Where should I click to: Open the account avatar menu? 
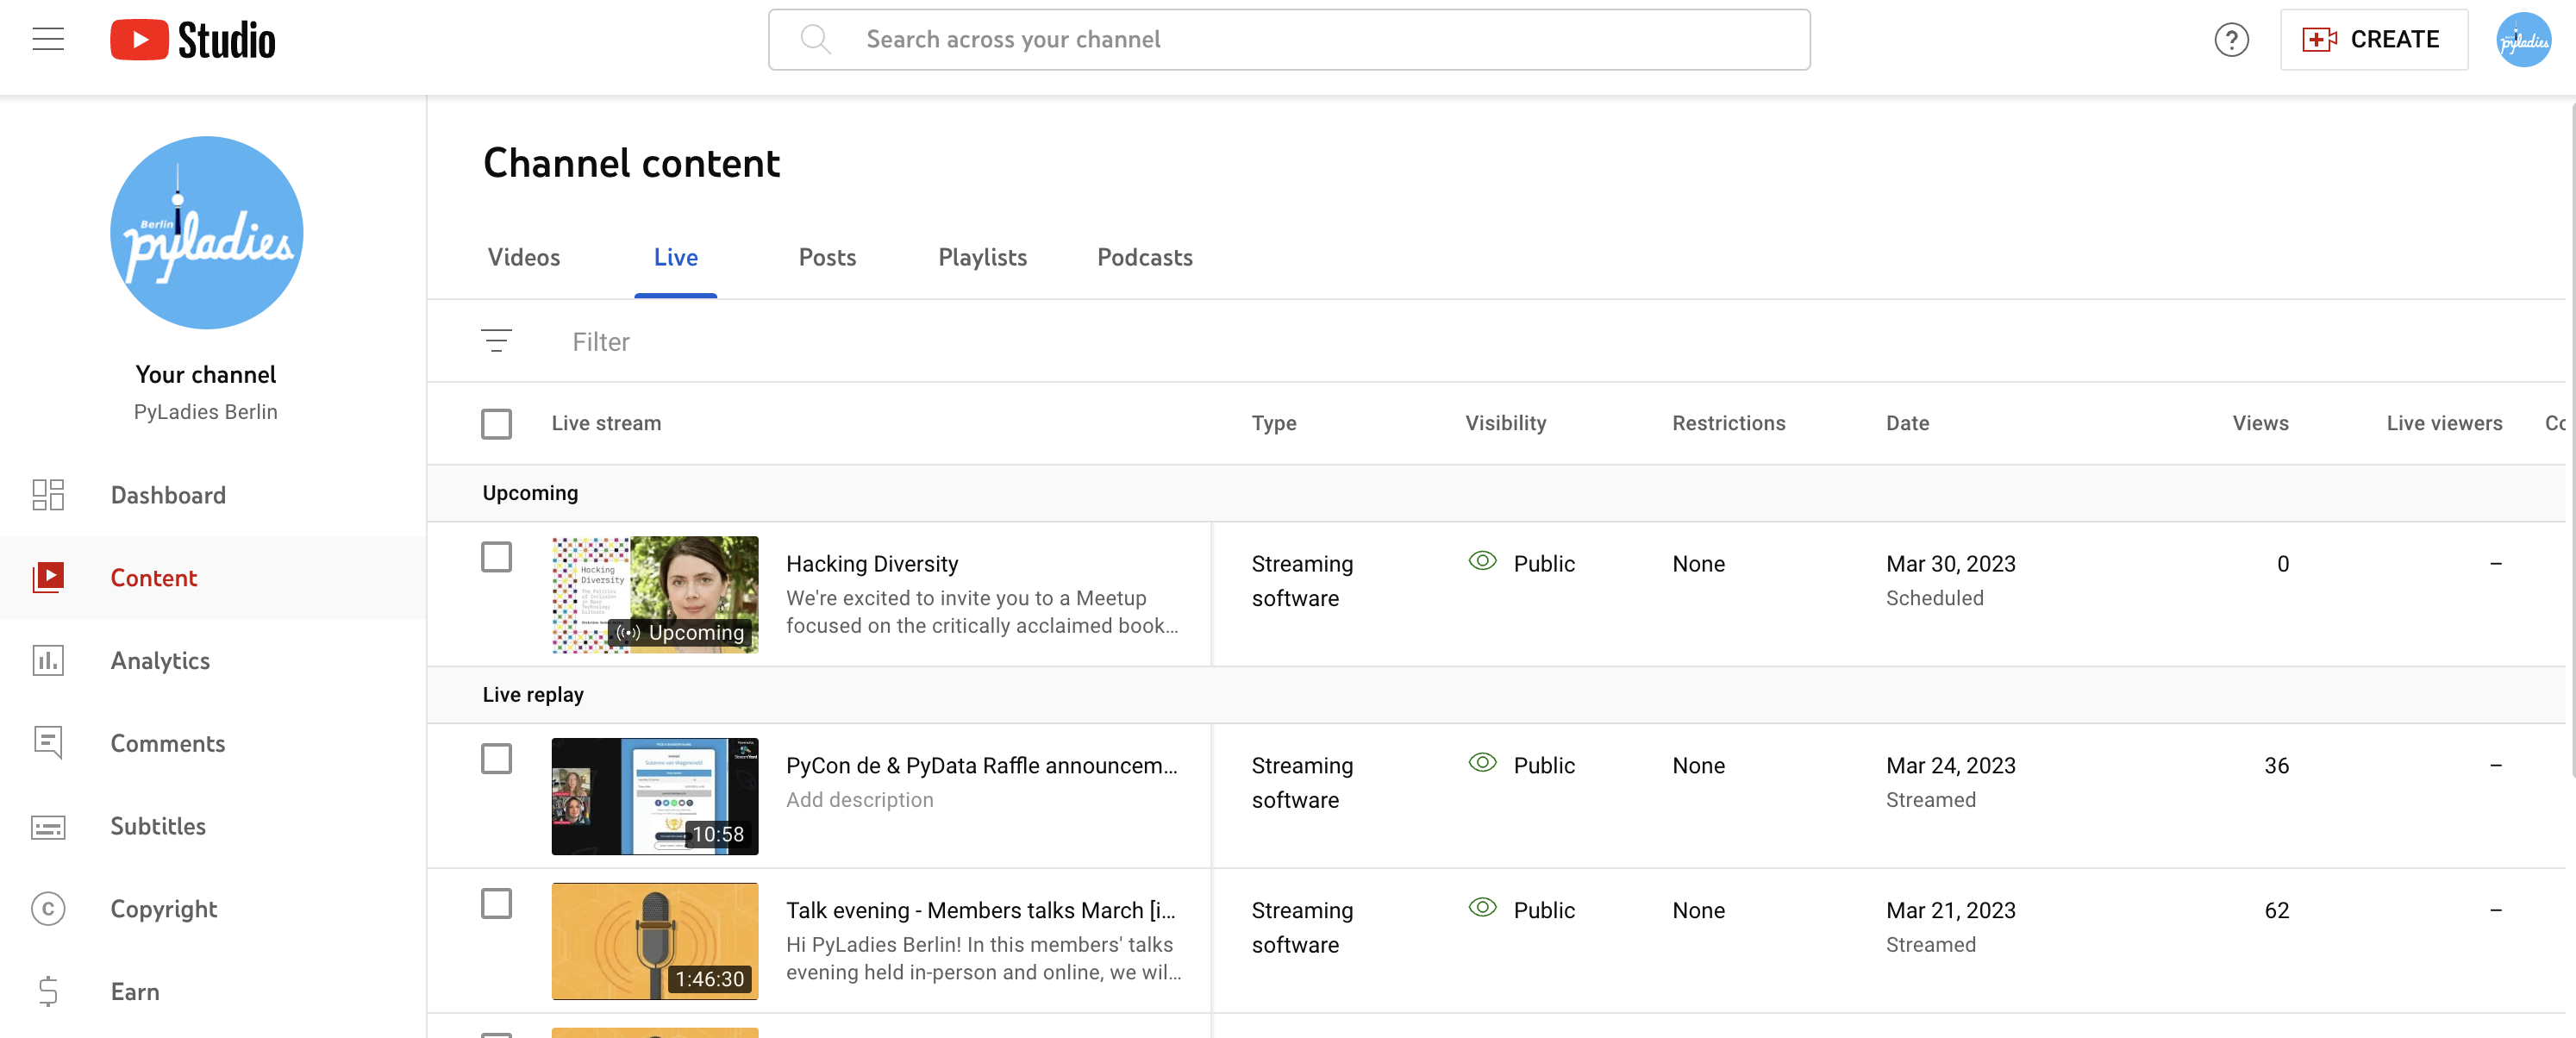2523,40
